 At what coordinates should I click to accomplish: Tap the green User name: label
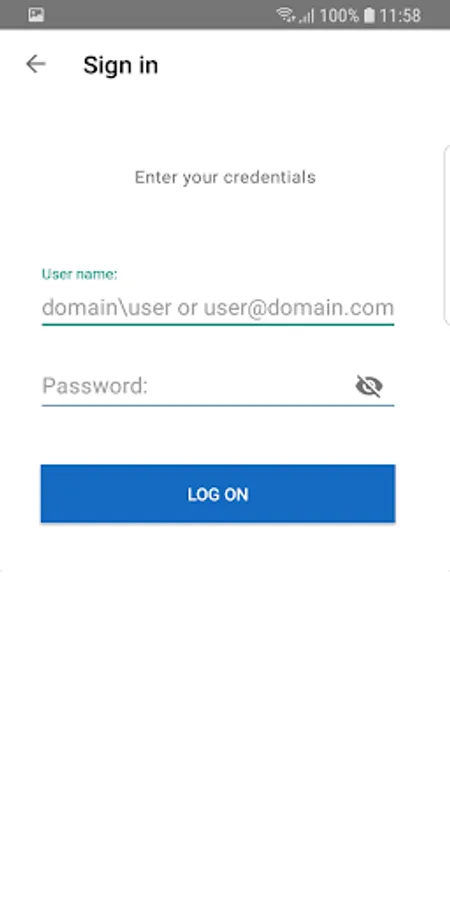point(79,274)
